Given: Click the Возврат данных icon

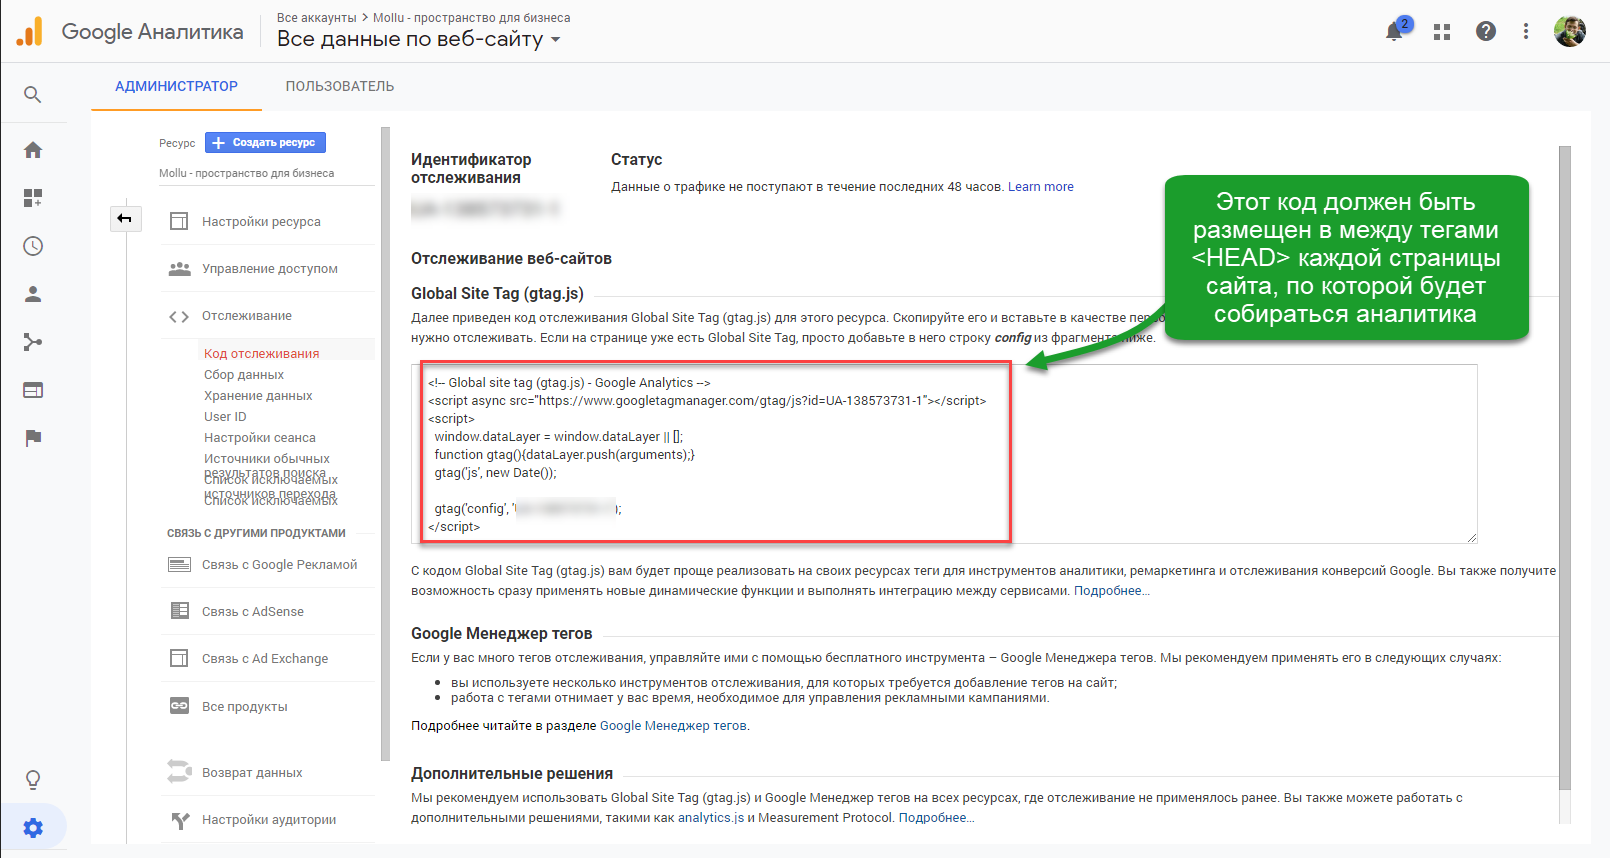Looking at the screenshot, I should pyautogui.click(x=179, y=772).
